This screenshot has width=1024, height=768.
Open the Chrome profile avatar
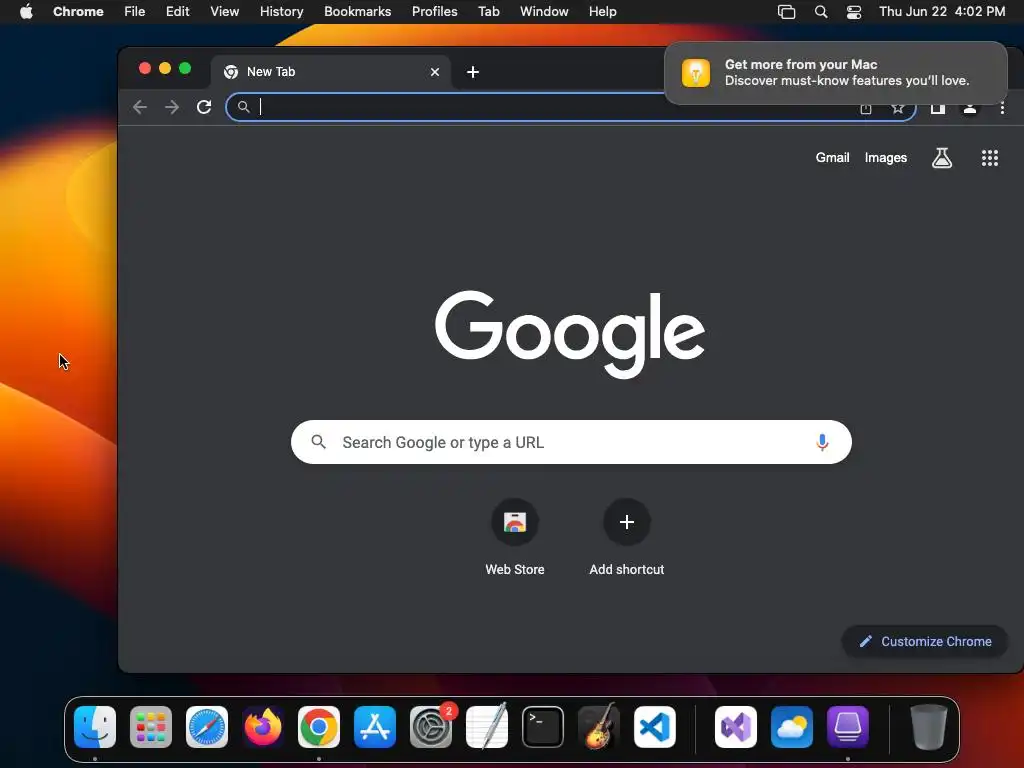click(970, 108)
